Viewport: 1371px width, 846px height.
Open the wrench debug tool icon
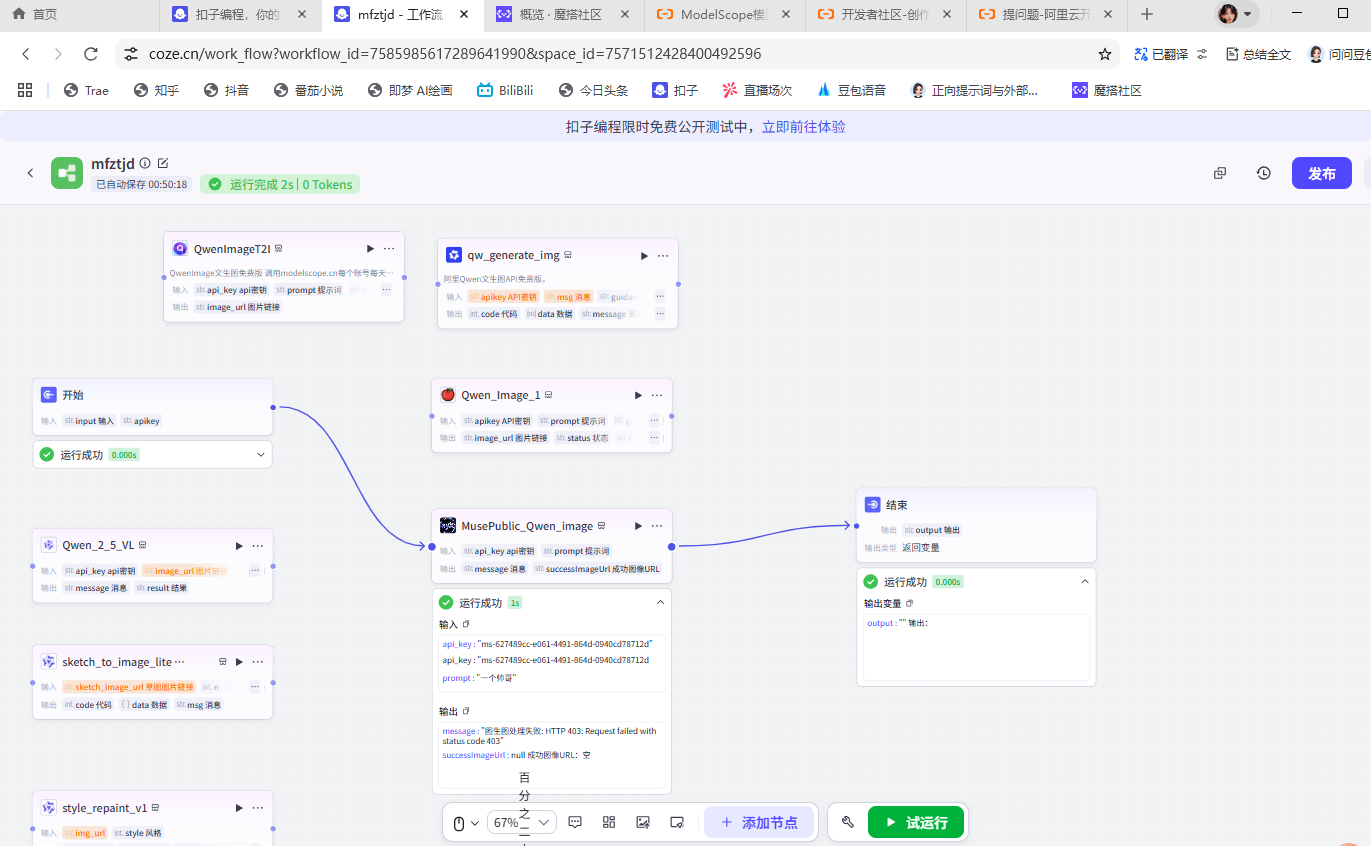[848, 822]
